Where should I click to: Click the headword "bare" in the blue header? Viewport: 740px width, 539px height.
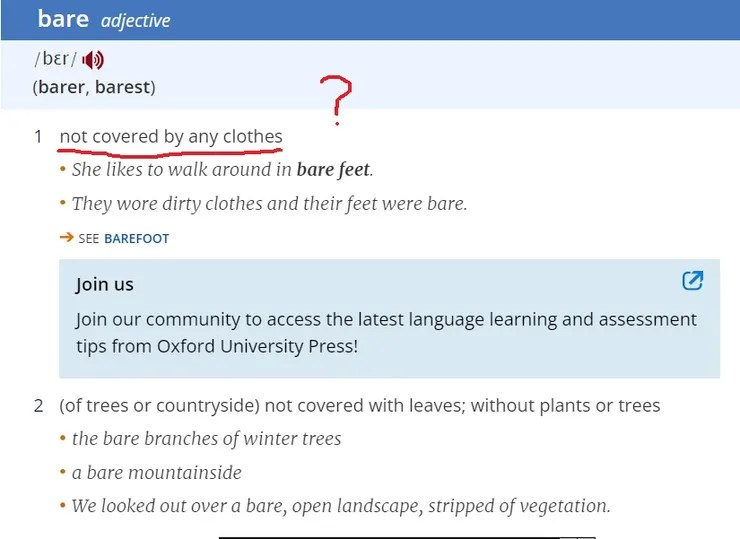click(x=63, y=18)
